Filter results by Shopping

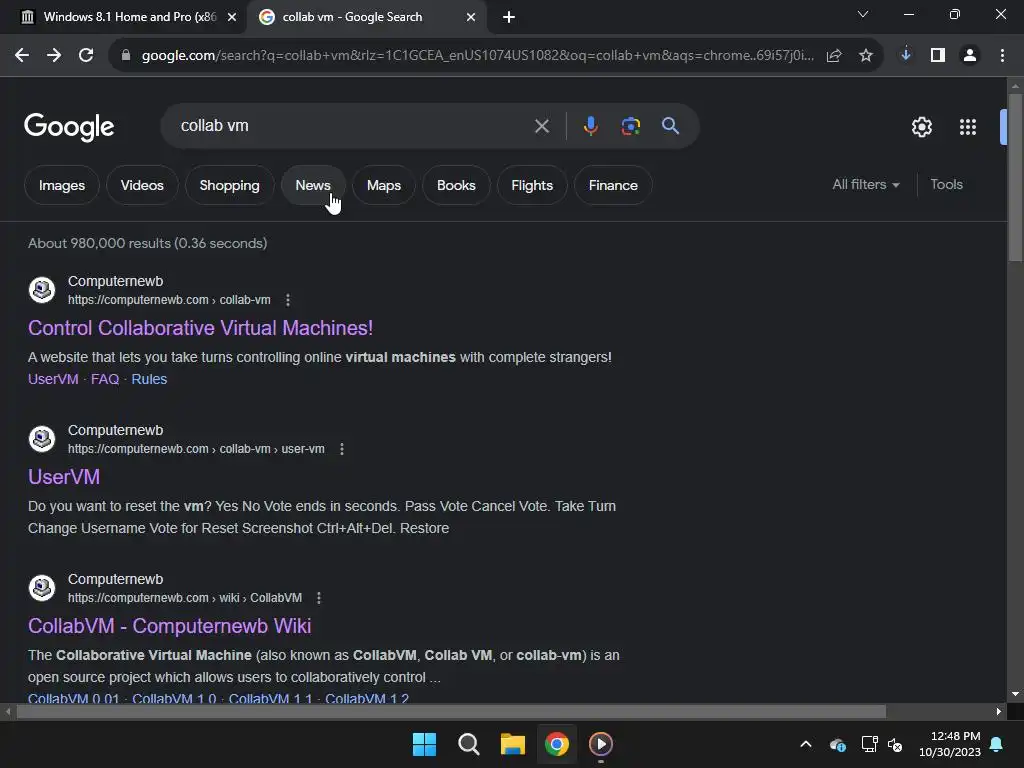(x=229, y=185)
